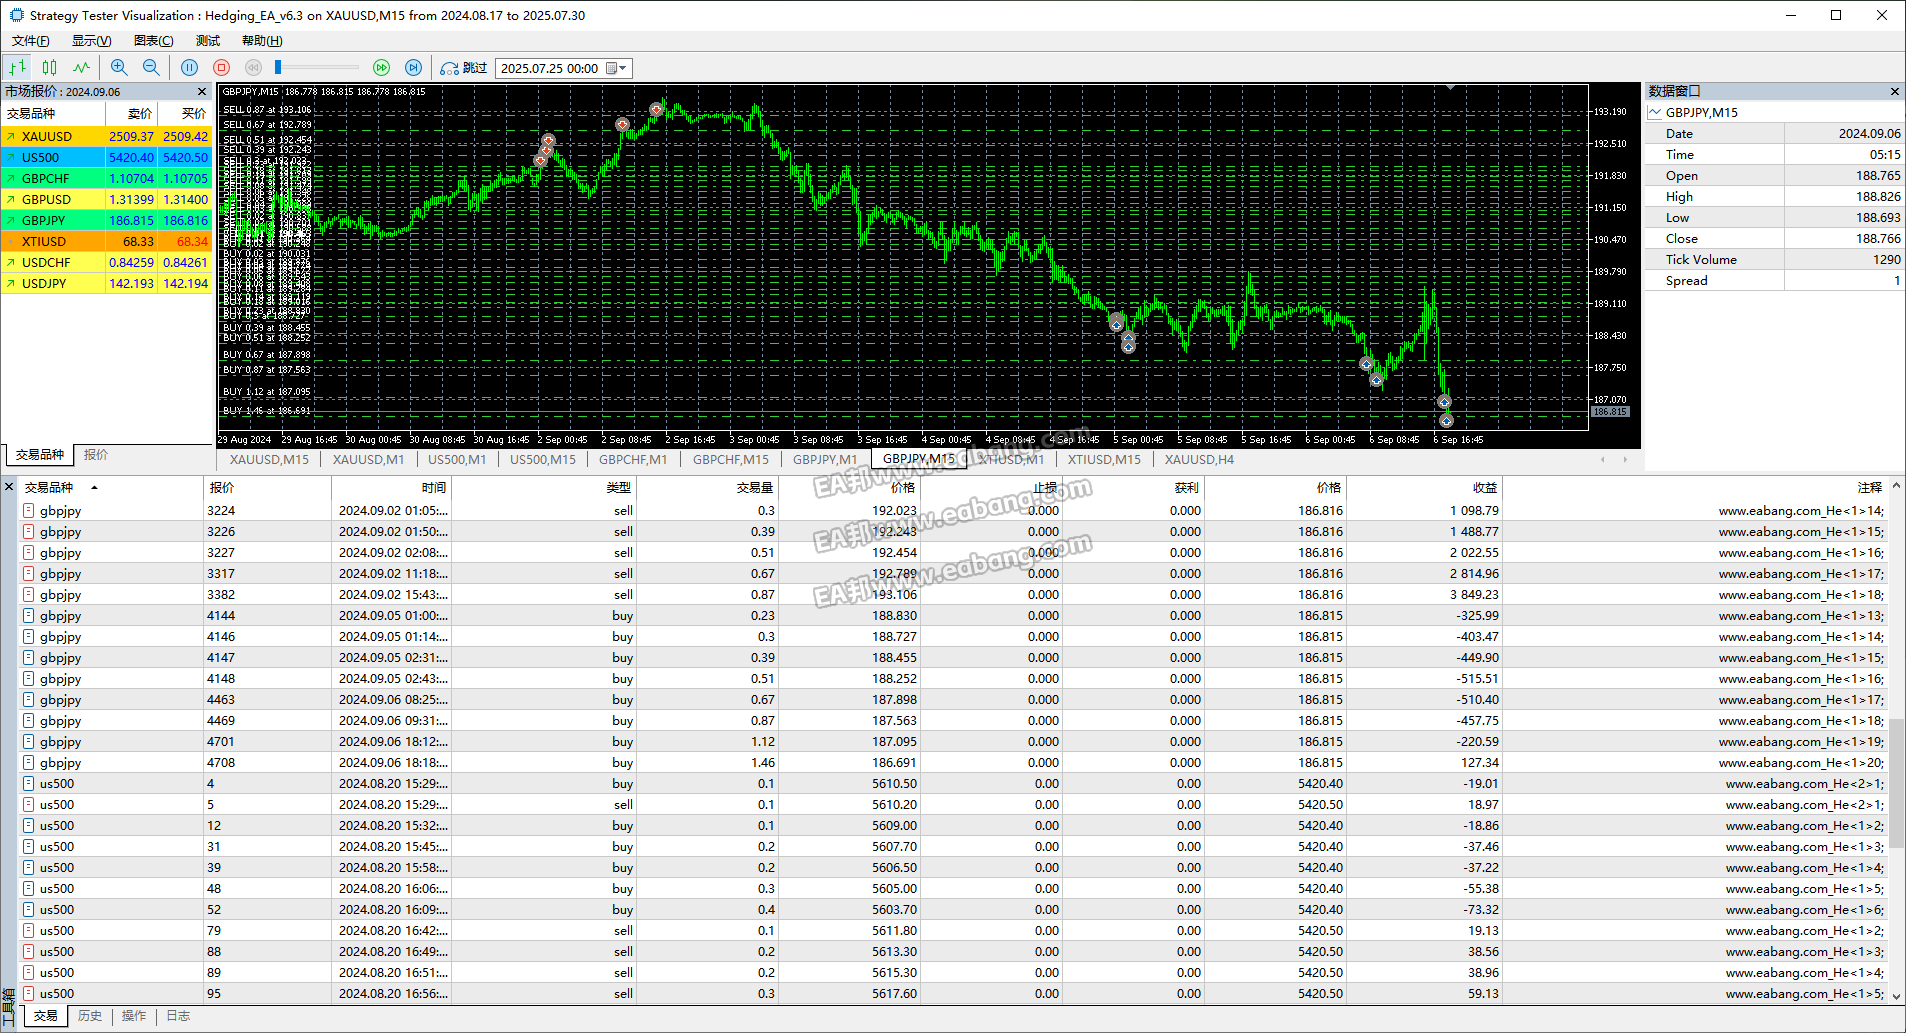Open the 显示(V) menu
The width and height of the screenshot is (1906, 1033).
(x=91, y=41)
